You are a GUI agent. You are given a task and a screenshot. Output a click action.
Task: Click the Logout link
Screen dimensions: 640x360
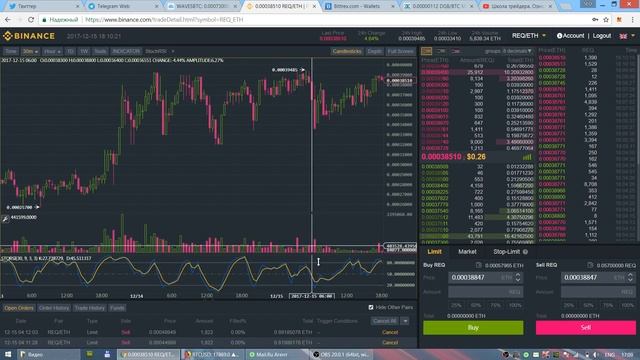point(602,36)
